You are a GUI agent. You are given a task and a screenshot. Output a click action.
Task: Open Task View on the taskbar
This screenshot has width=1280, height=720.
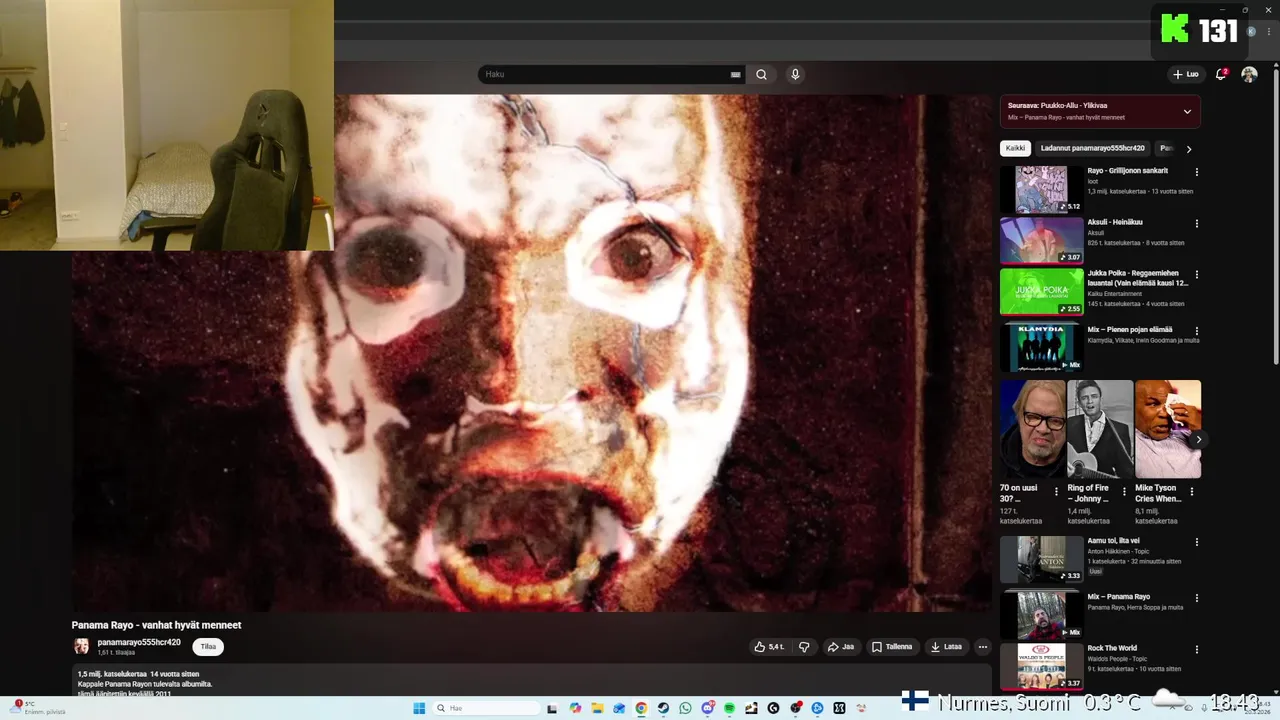point(552,708)
